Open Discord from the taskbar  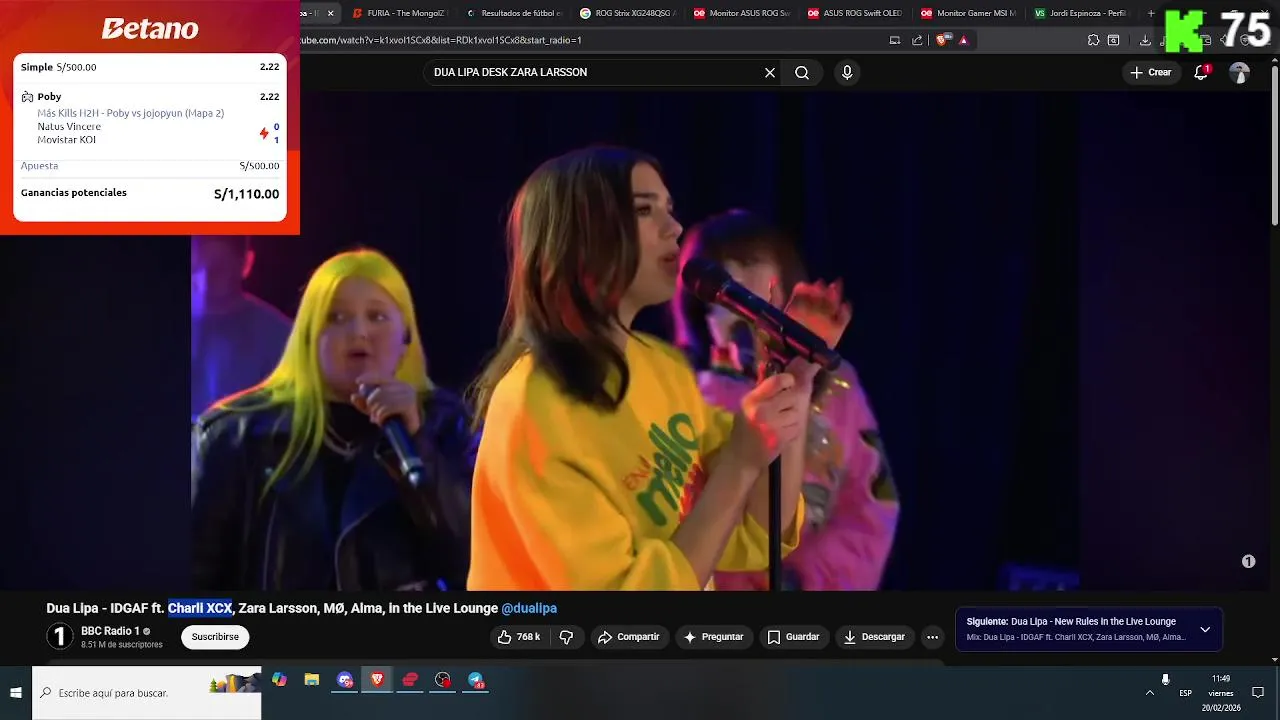coord(345,680)
